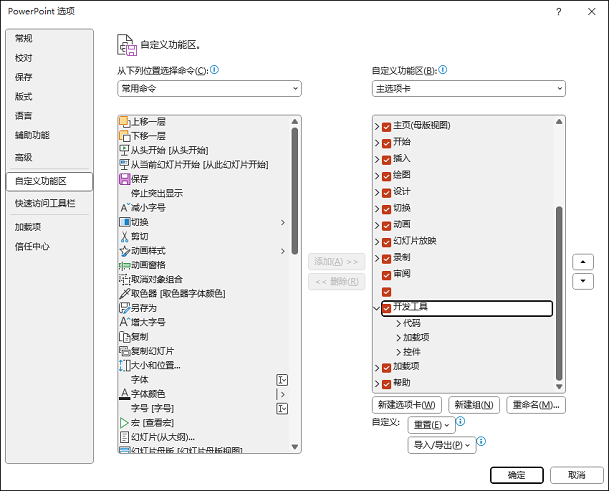
Task: Uncheck the 开始 tab checkbox
Action: 386,143
